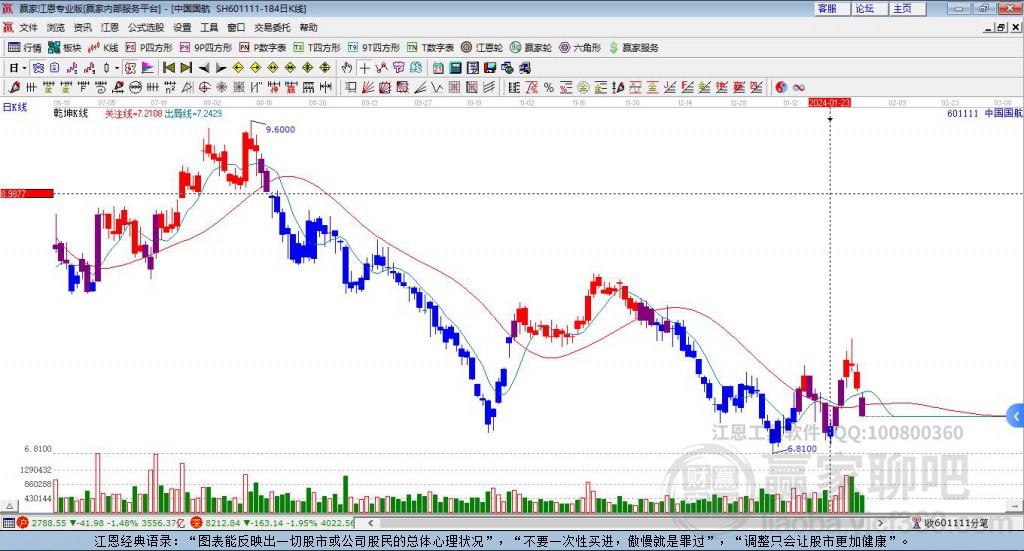Toggle the framed 叙 icon in toolbar
Screen dimensions: 1024x551
tap(130, 68)
